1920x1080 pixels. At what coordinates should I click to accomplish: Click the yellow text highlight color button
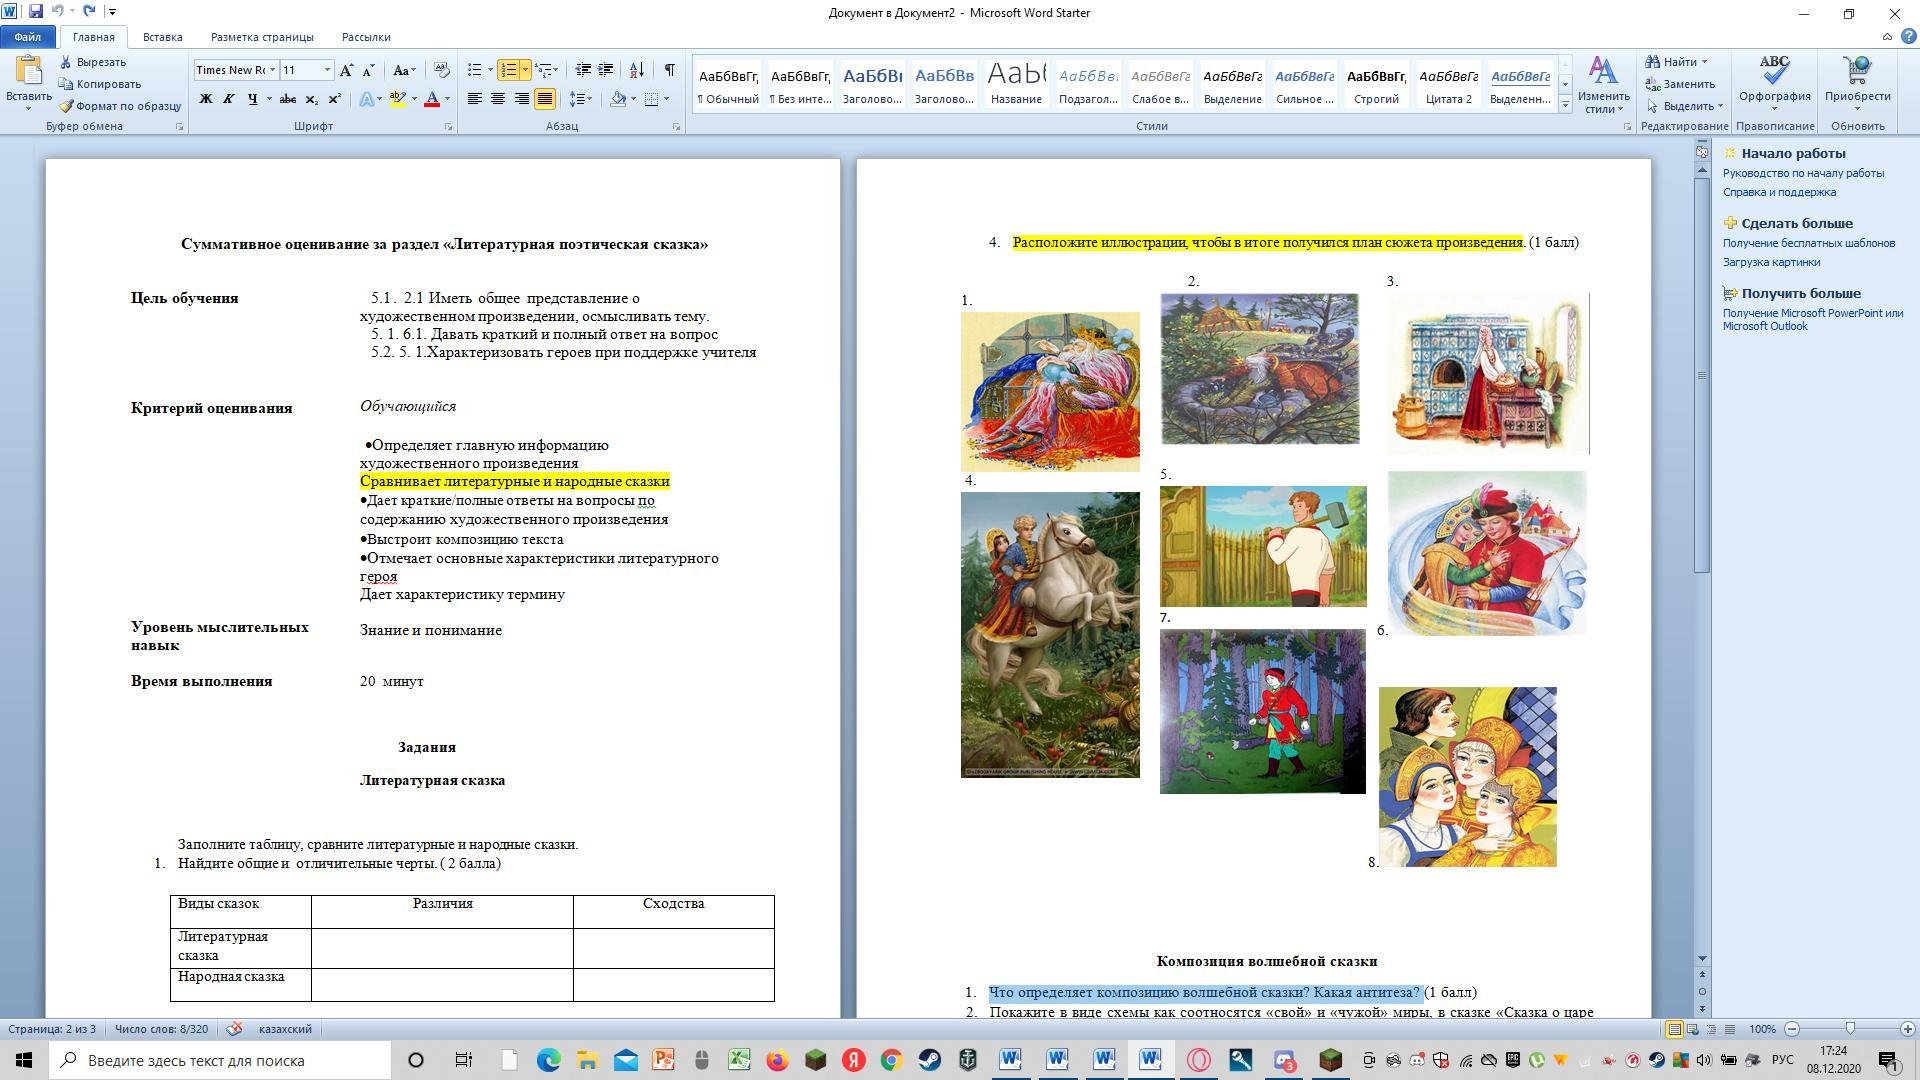click(x=397, y=99)
